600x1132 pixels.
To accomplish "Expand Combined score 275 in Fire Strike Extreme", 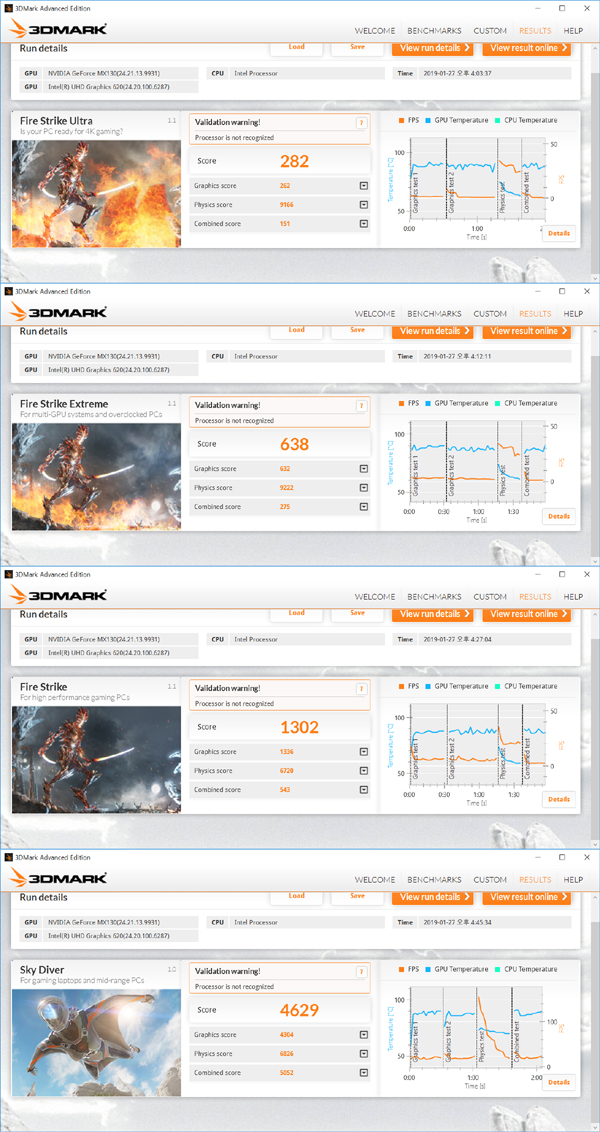I will [x=363, y=507].
